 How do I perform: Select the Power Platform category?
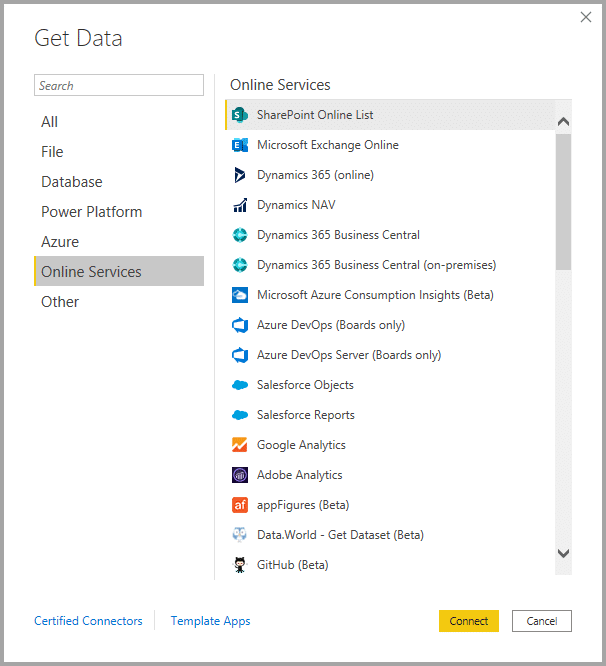coord(92,212)
